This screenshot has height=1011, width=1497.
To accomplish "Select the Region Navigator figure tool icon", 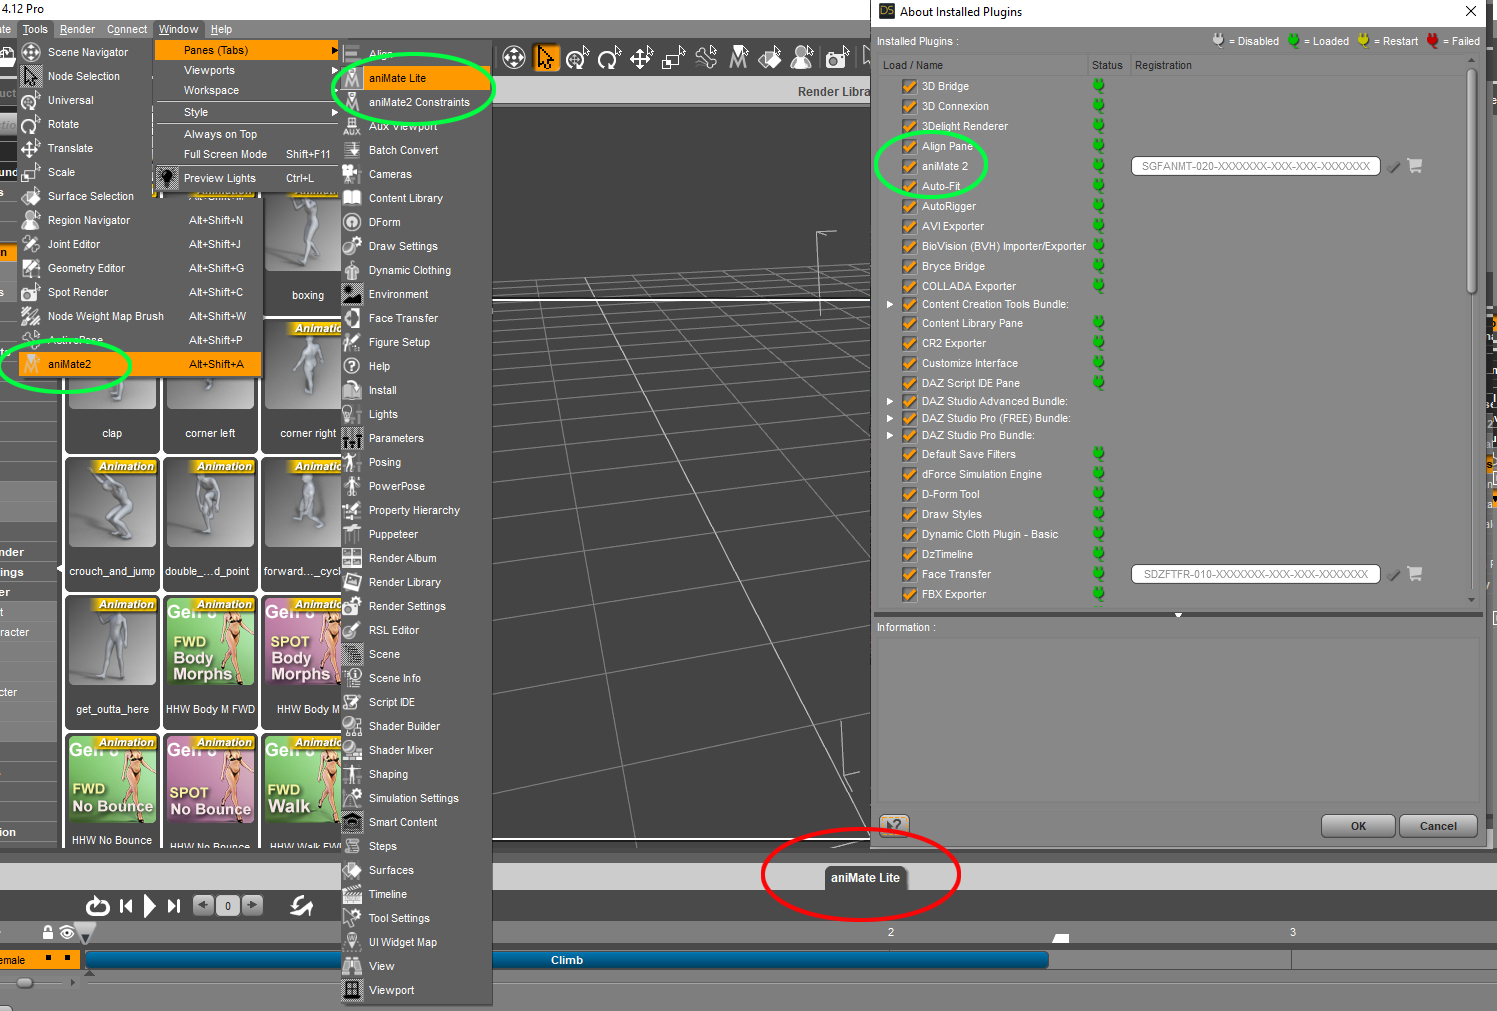I will coord(802,58).
